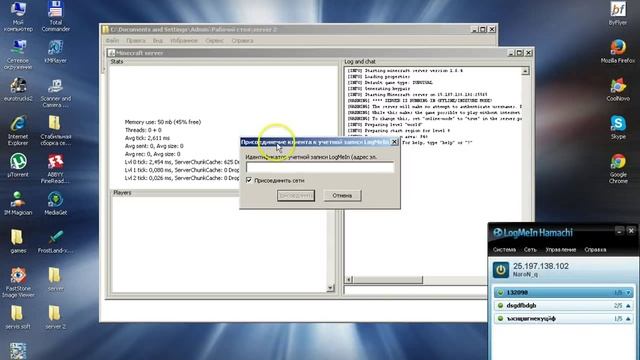
Task: Select the FastStone Image Viewer icon
Action: pyautogui.click(x=18, y=282)
